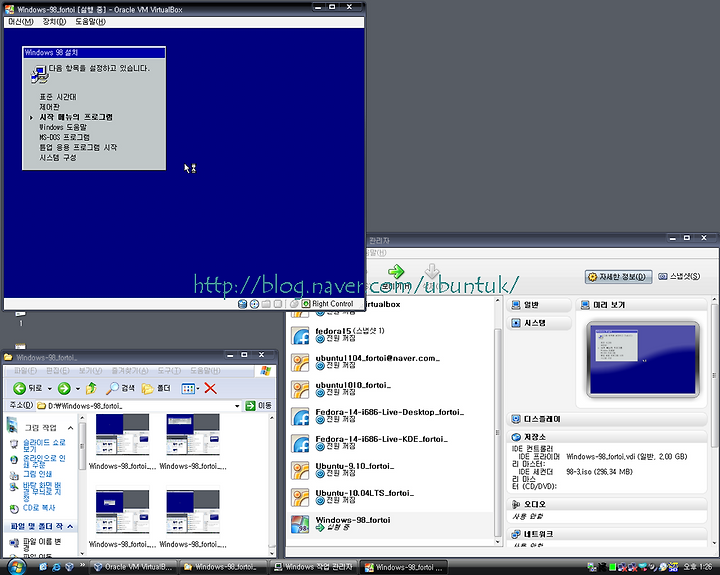The height and width of the screenshot is (575, 720).
Task: Open the 머신(M) menu in VM window
Action: click(x=21, y=22)
